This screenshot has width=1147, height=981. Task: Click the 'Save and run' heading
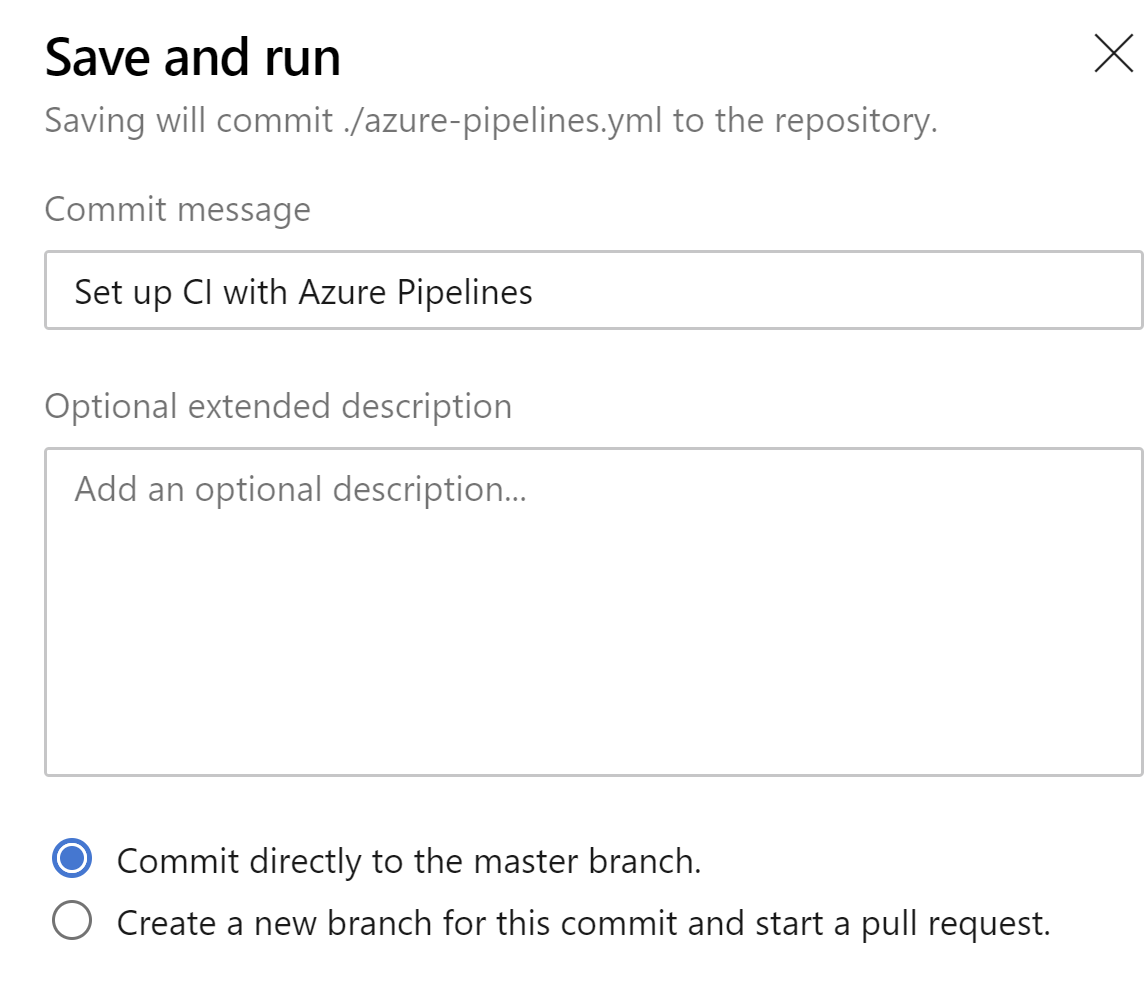(x=193, y=57)
